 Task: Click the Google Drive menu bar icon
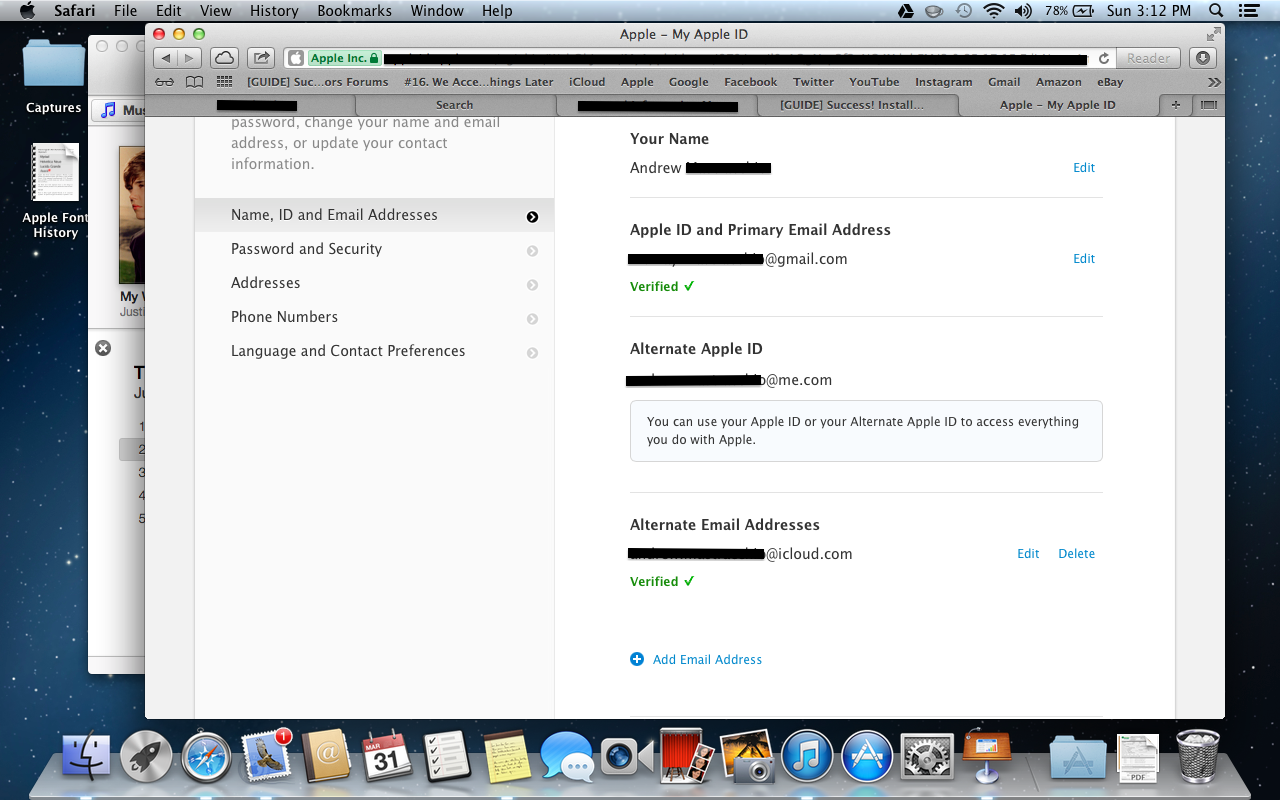coord(905,11)
